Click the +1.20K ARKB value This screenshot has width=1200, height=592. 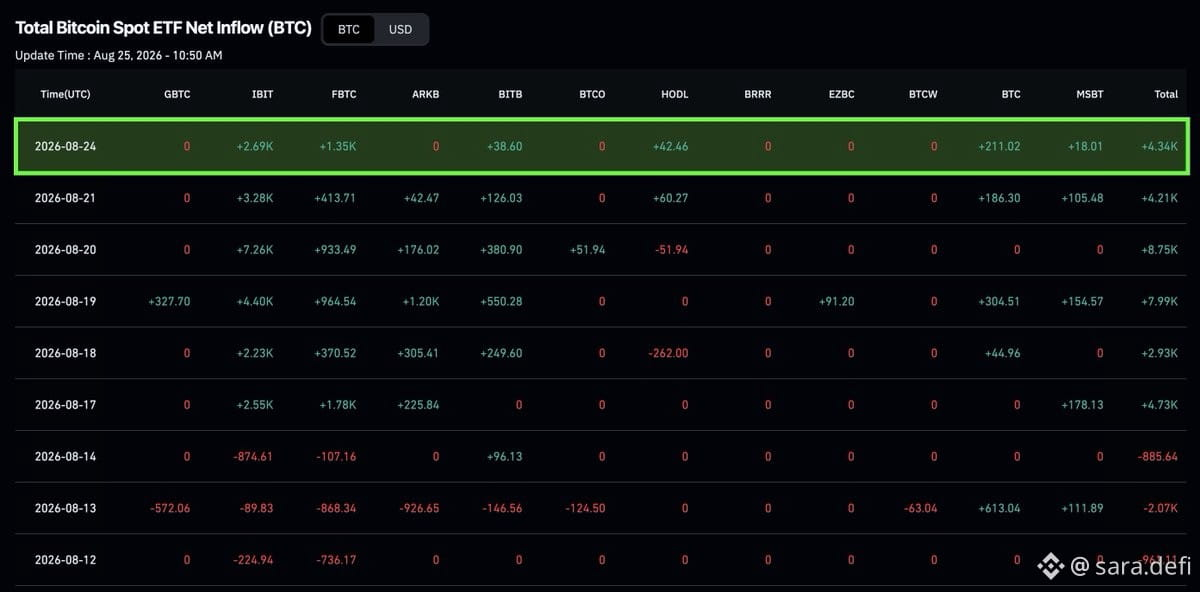tap(421, 301)
